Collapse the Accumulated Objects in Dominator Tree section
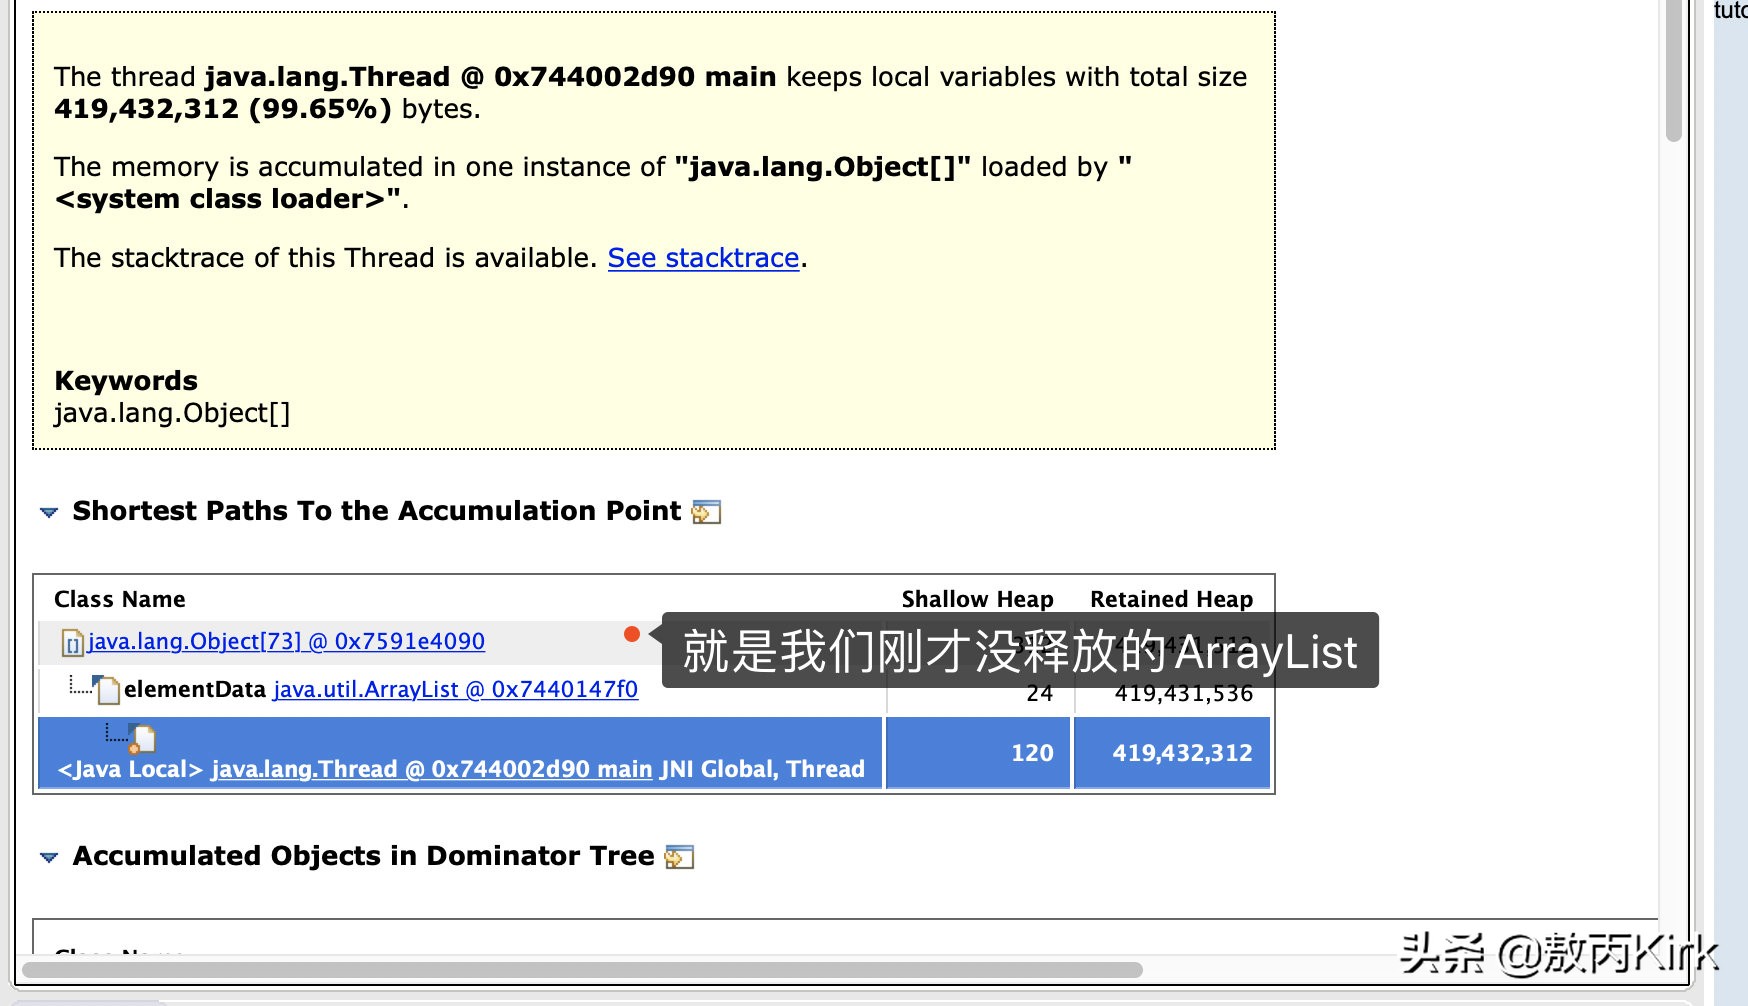The width and height of the screenshot is (1748, 1006). [x=48, y=857]
